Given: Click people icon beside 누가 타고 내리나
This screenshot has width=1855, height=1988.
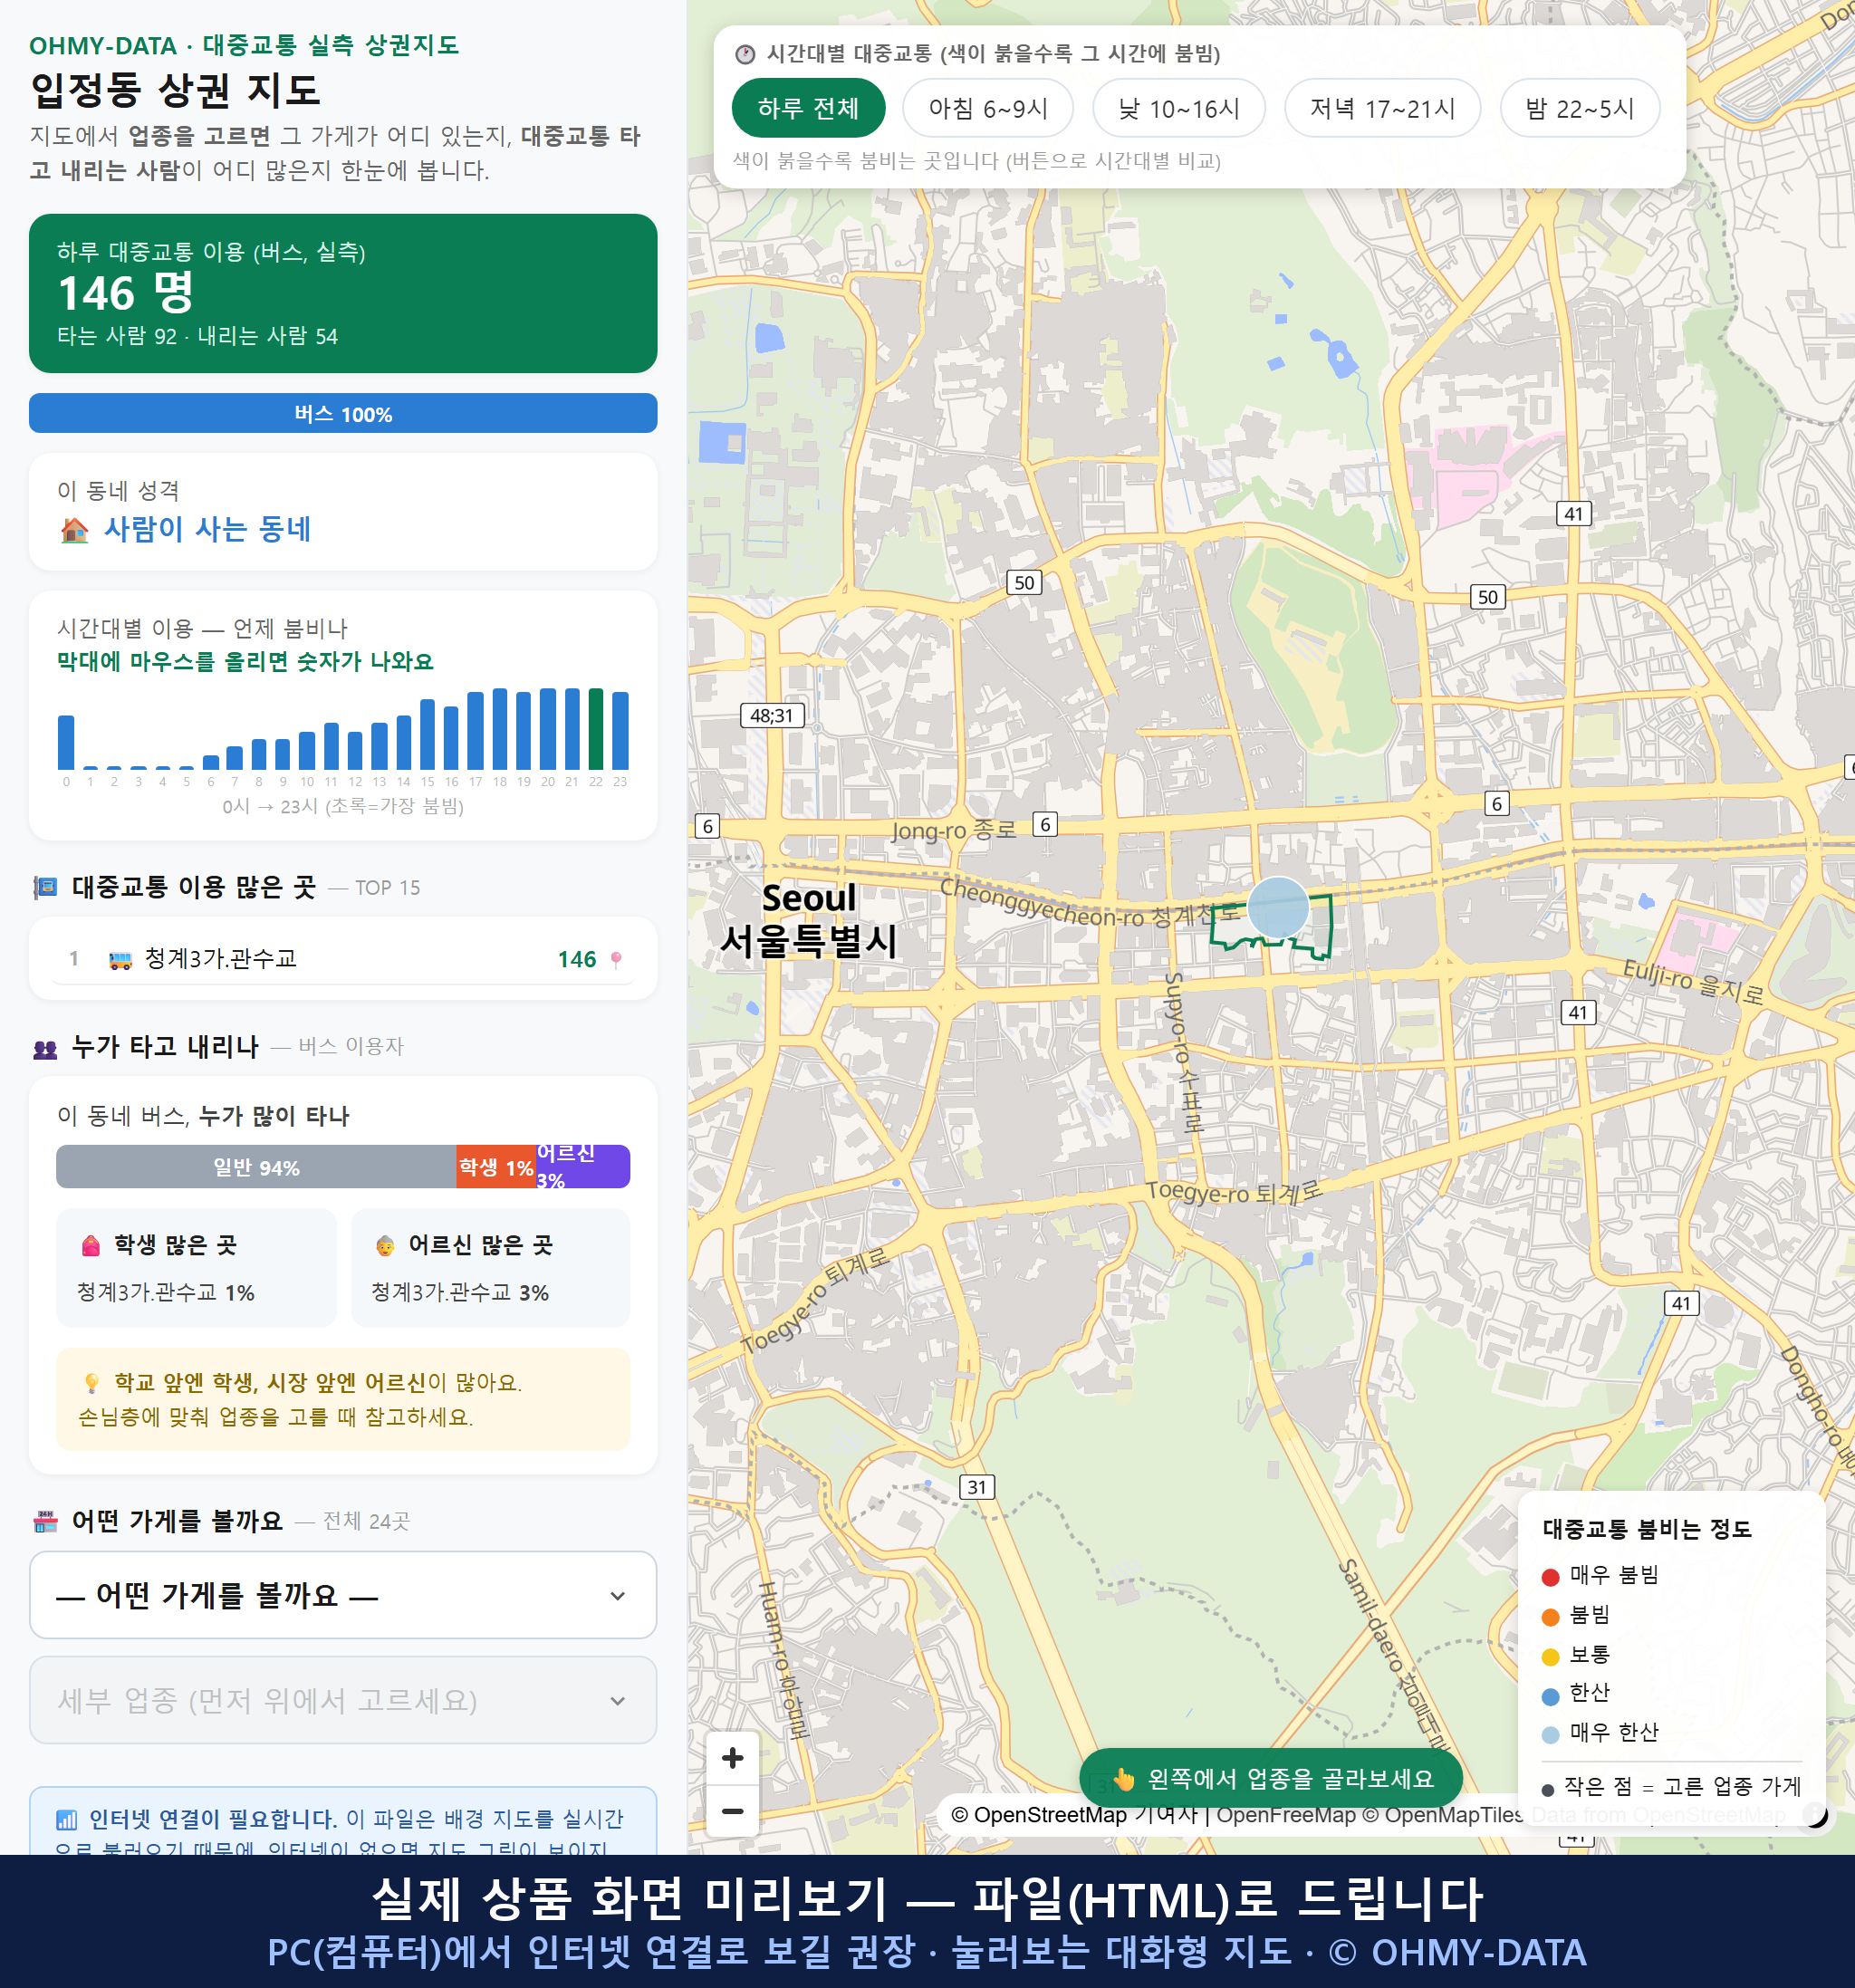Looking at the screenshot, I should 45,1048.
